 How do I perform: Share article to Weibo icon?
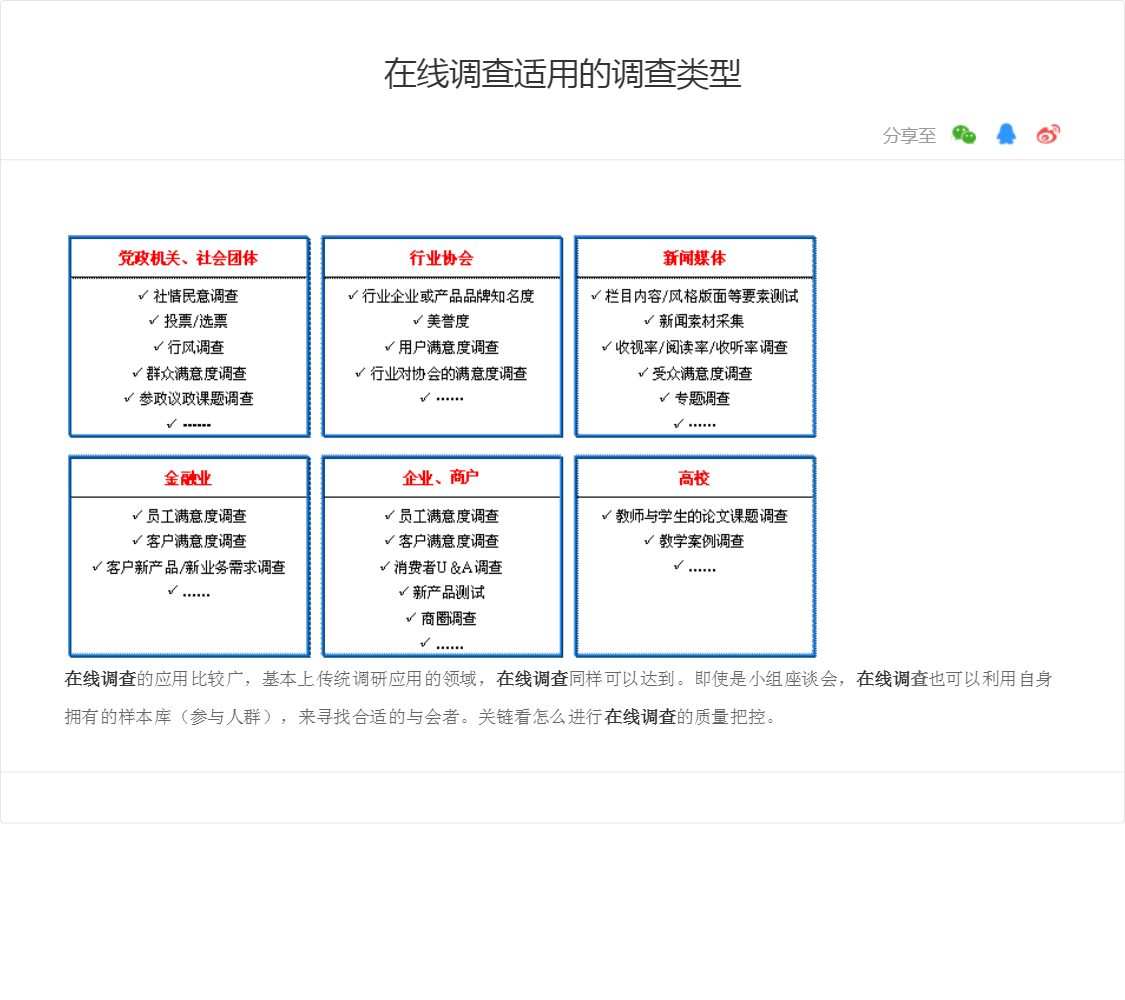(x=1048, y=134)
